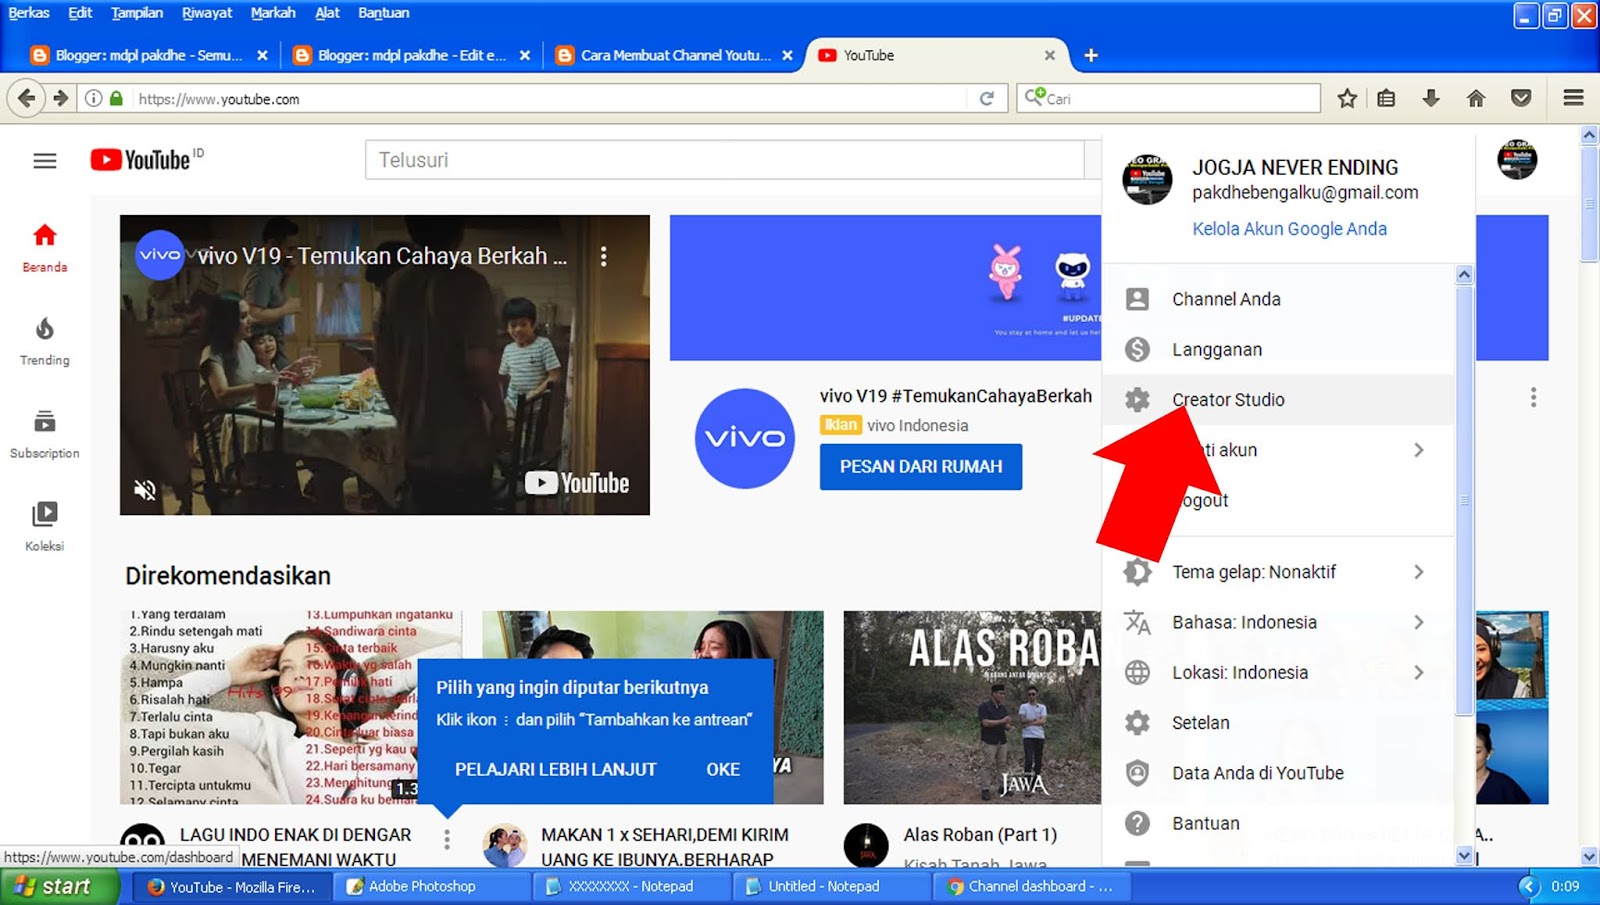Reload the YouTube page

[x=987, y=98]
